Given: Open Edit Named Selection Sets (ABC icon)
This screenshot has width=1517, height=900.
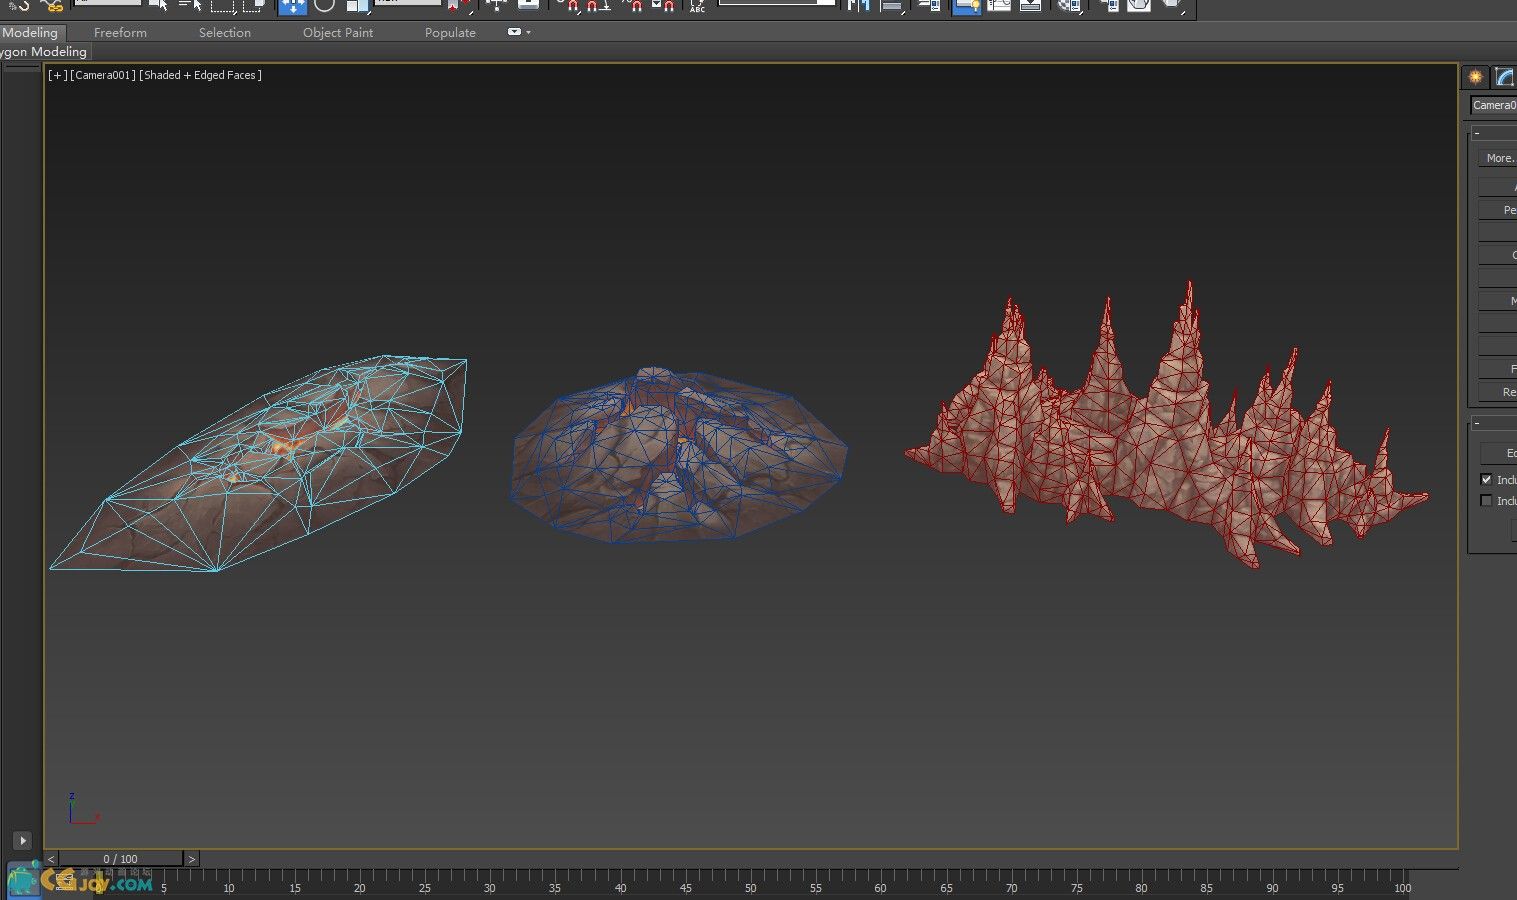Looking at the screenshot, I should (x=697, y=5).
